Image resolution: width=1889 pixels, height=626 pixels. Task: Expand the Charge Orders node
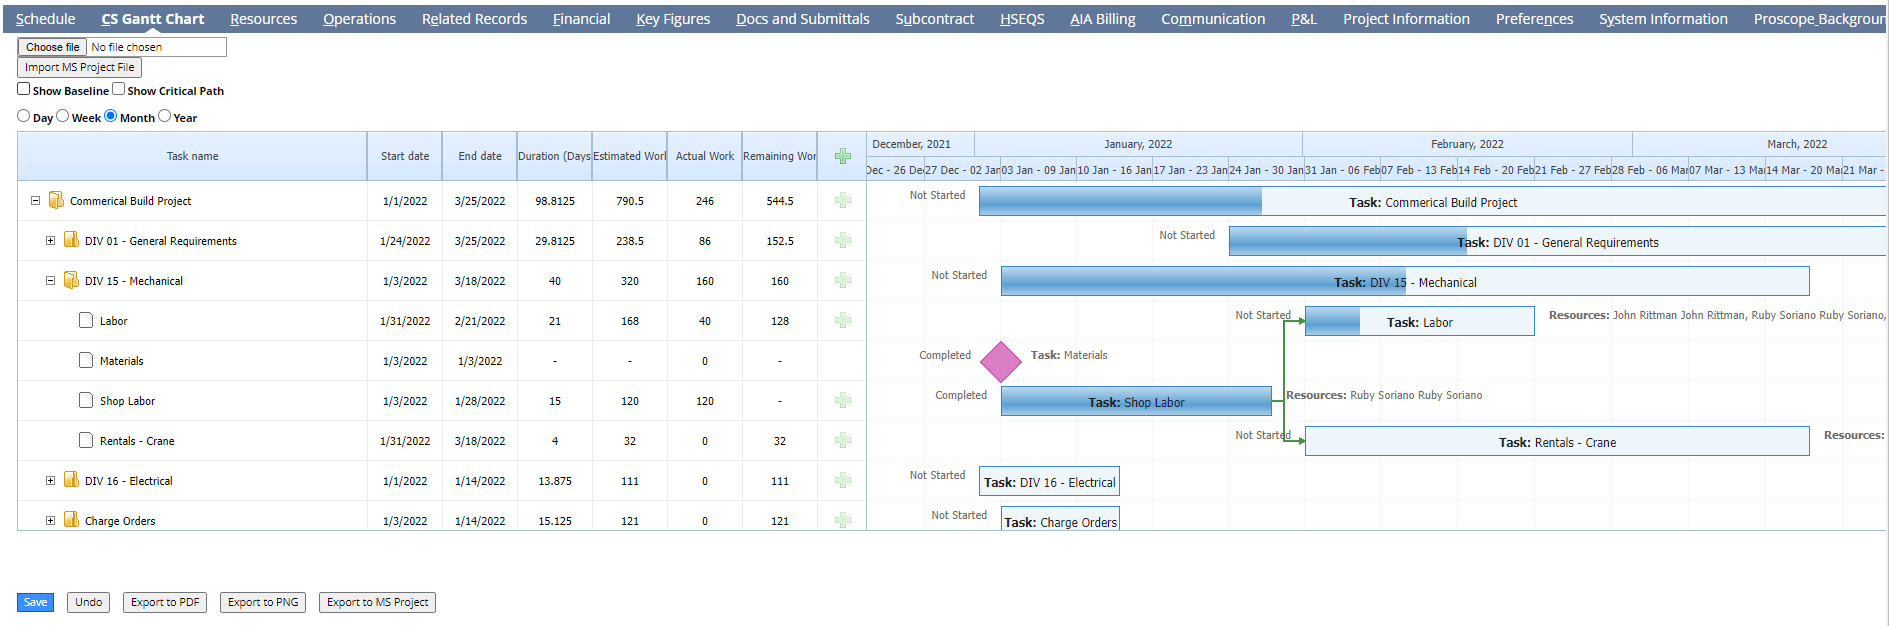[x=50, y=520]
